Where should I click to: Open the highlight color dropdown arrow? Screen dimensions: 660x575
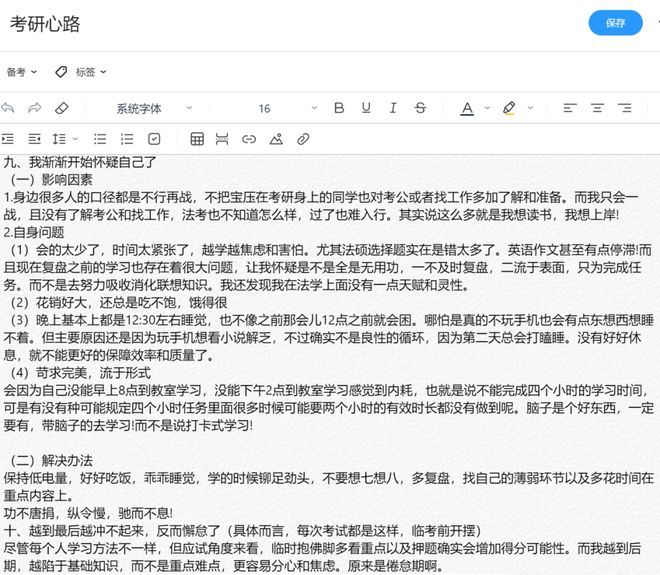(530, 108)
